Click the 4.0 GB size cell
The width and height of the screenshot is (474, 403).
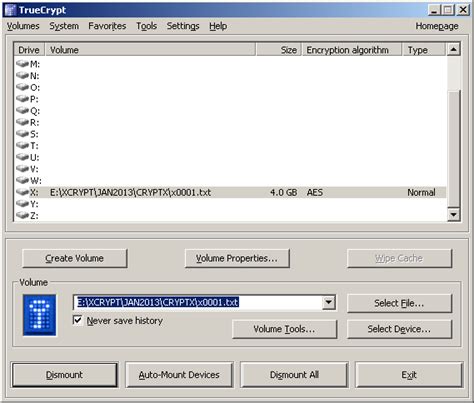283,192
